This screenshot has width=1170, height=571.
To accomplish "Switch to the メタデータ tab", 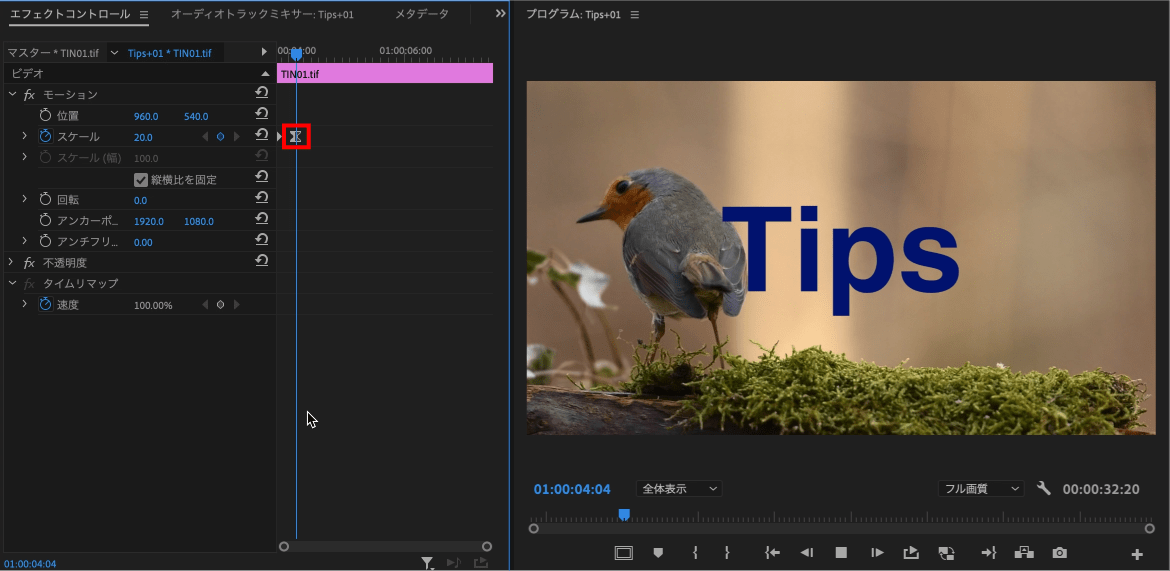I will point(422,14).
